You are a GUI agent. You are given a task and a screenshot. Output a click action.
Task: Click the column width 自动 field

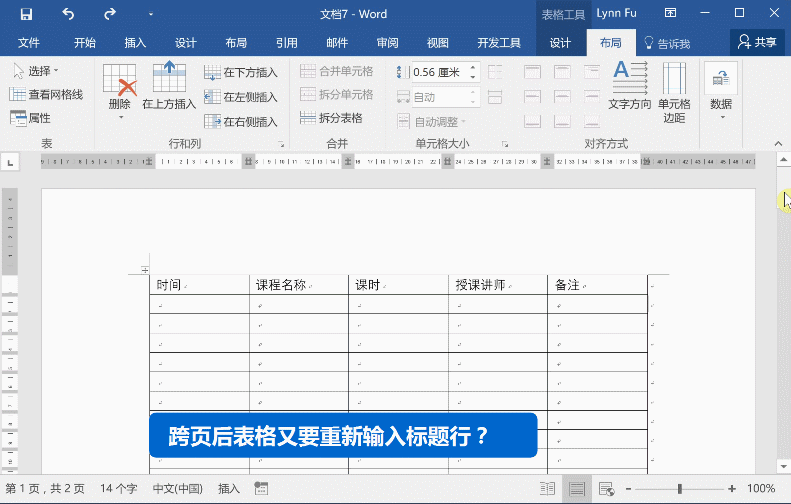click(439, 97)
